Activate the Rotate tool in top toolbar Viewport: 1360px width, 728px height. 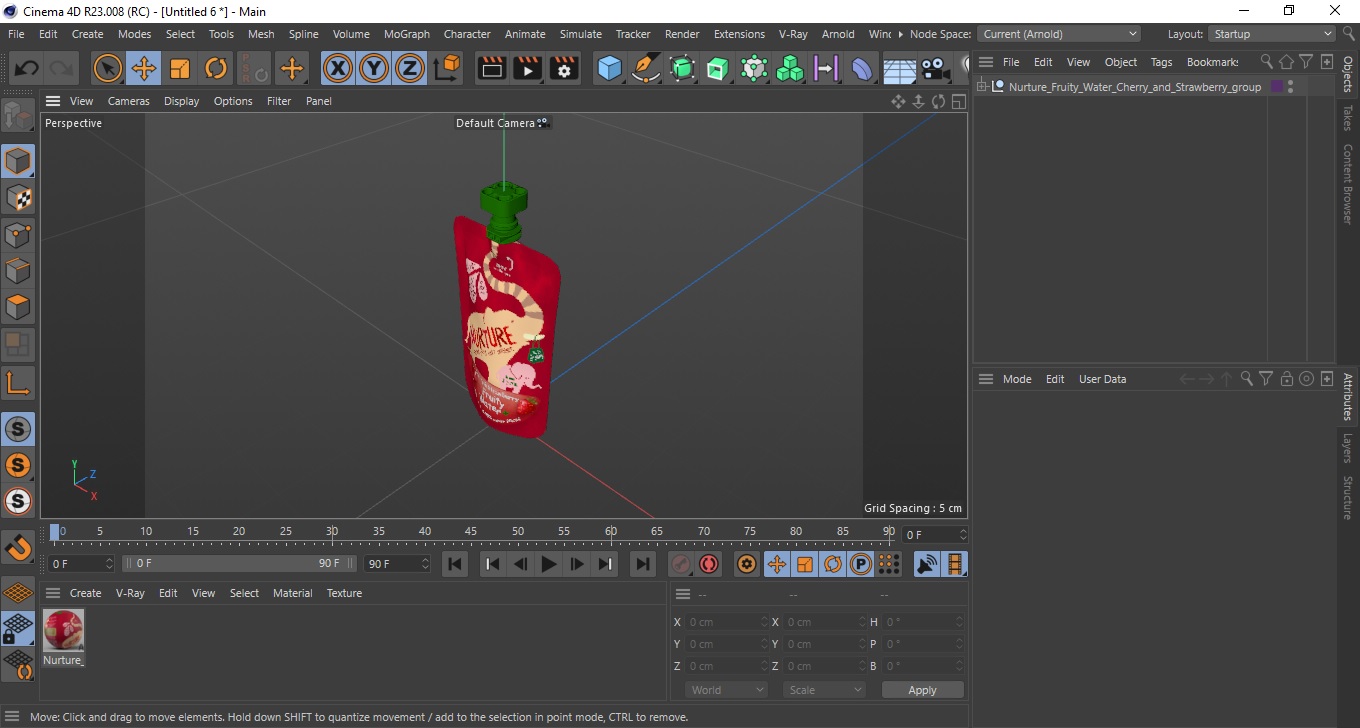click(x=216, y=69)
